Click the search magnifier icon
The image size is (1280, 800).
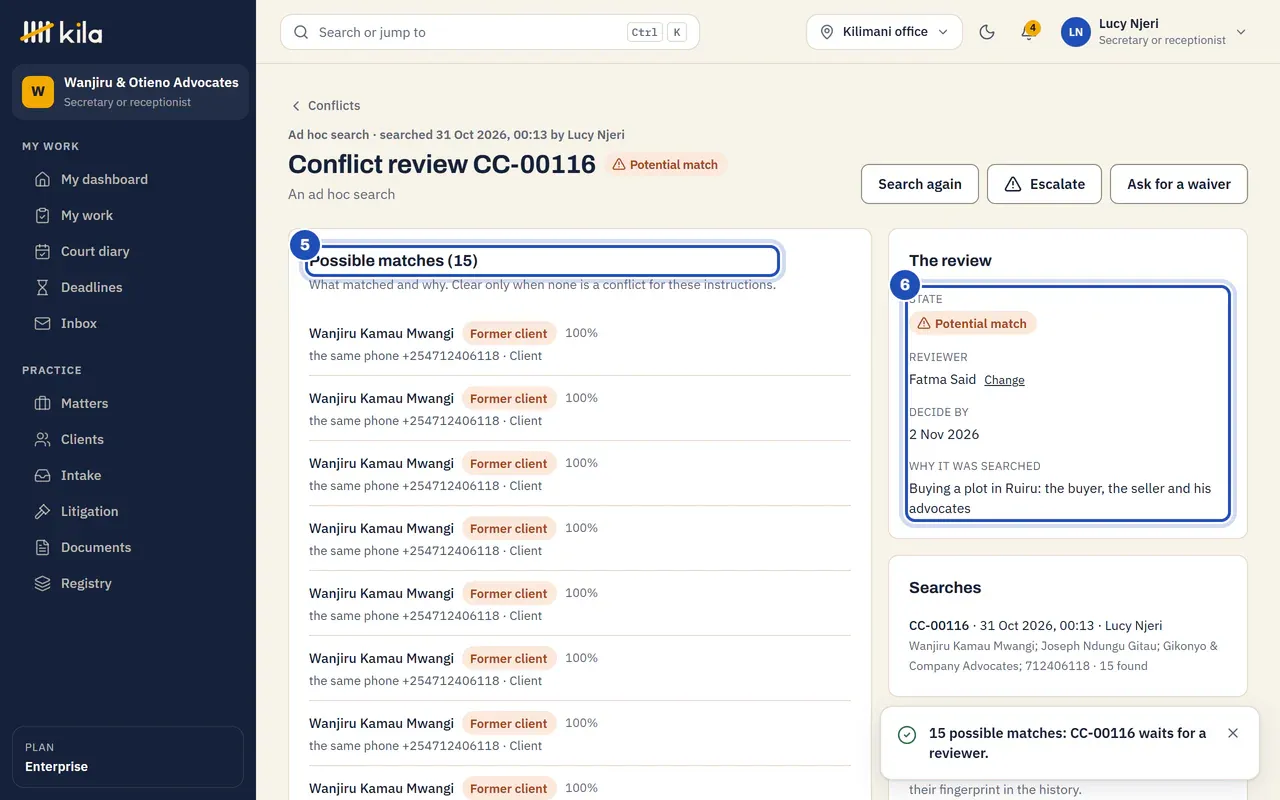point(301,32)
